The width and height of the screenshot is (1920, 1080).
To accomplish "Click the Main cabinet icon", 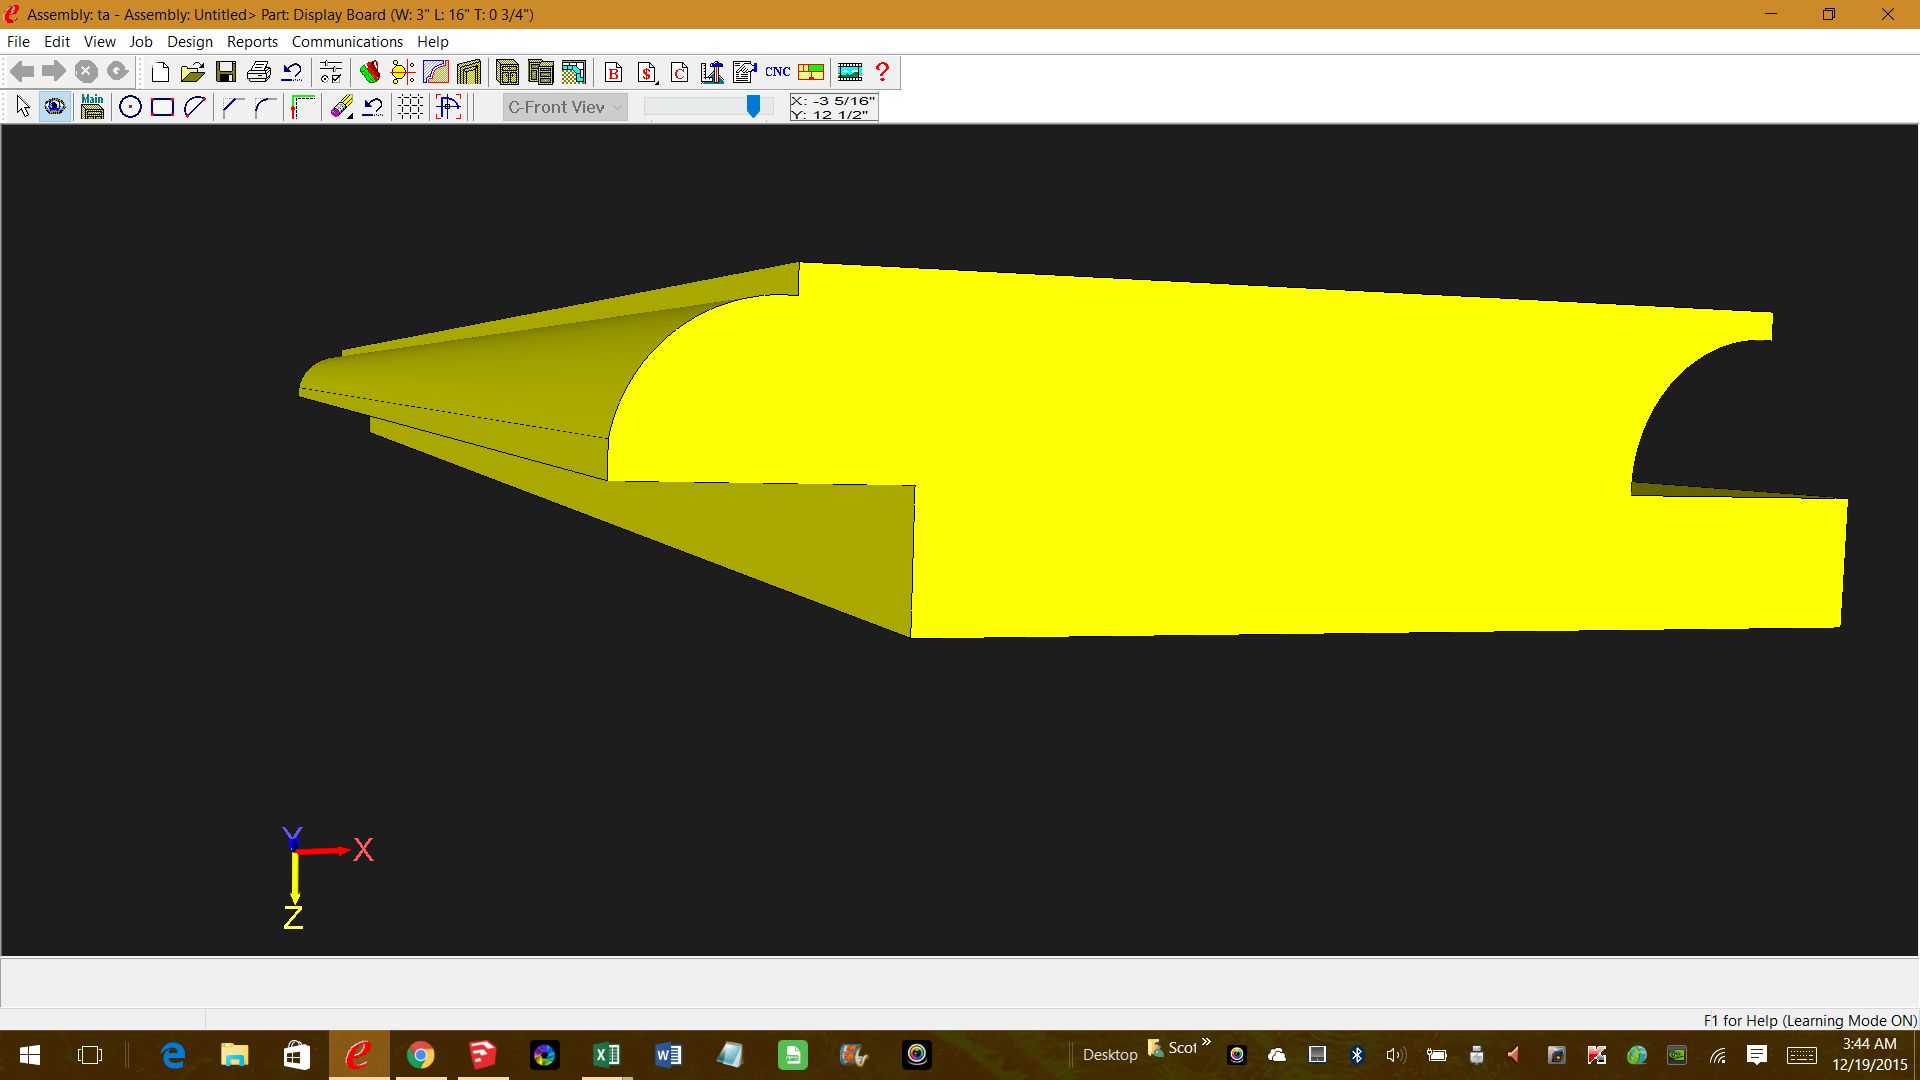I will click(92, 107).
